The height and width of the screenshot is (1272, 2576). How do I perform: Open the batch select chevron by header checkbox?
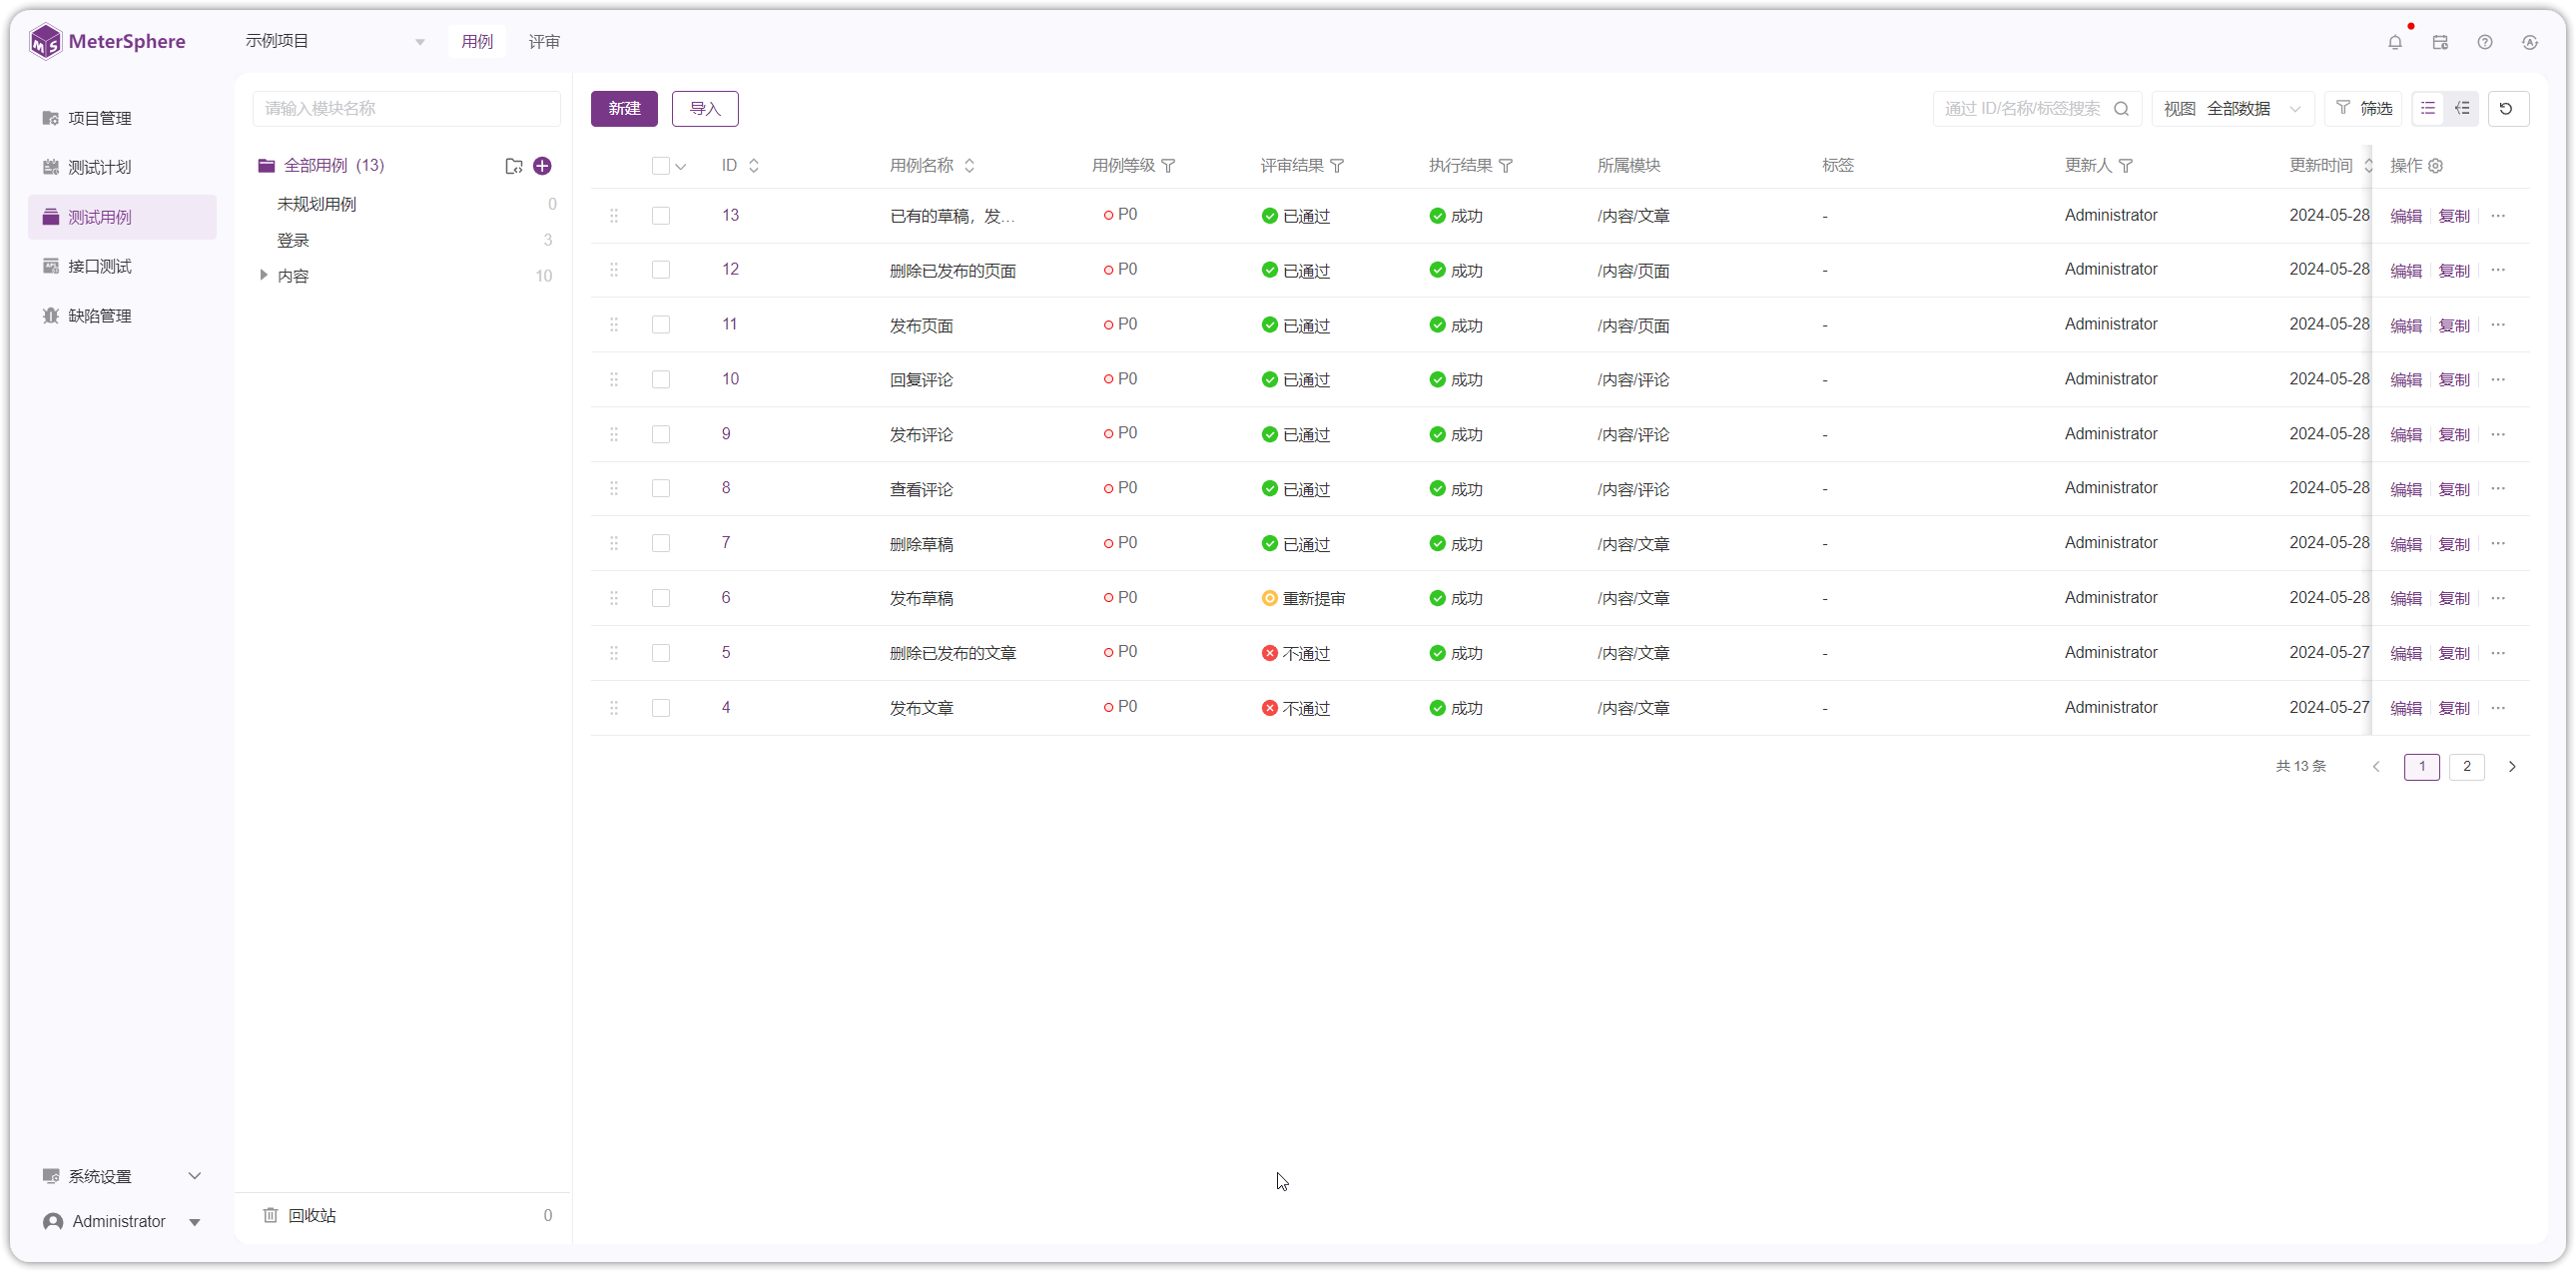pyautogui.click(x=681, y=167)
